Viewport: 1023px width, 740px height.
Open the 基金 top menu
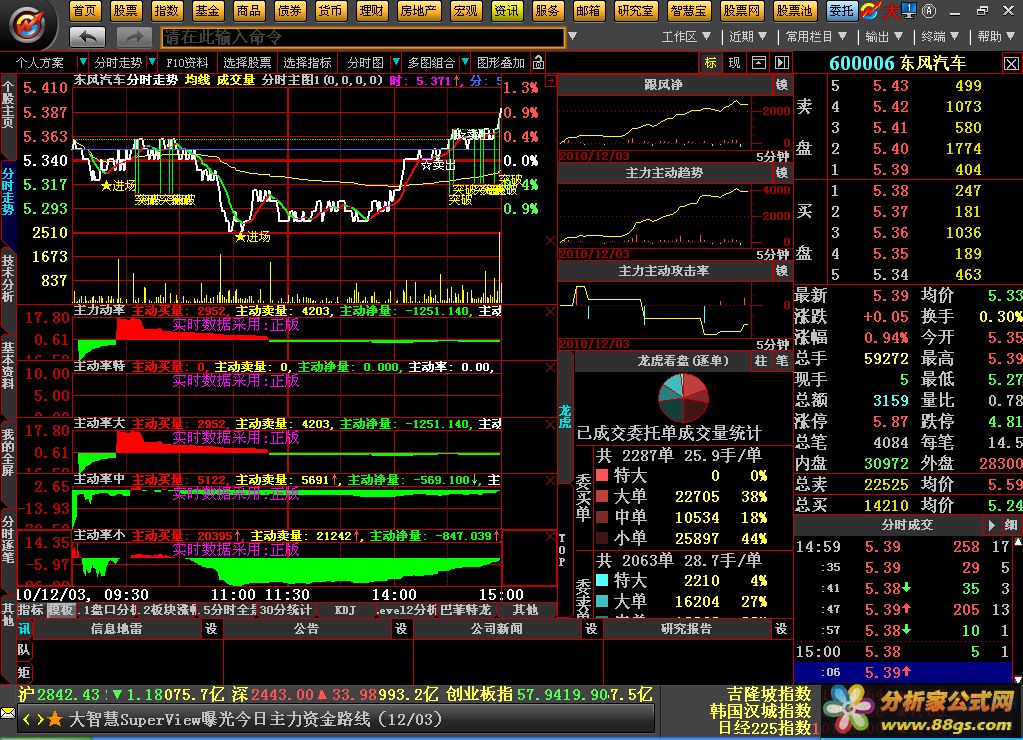pyautogui.click(x=207, y=10)
